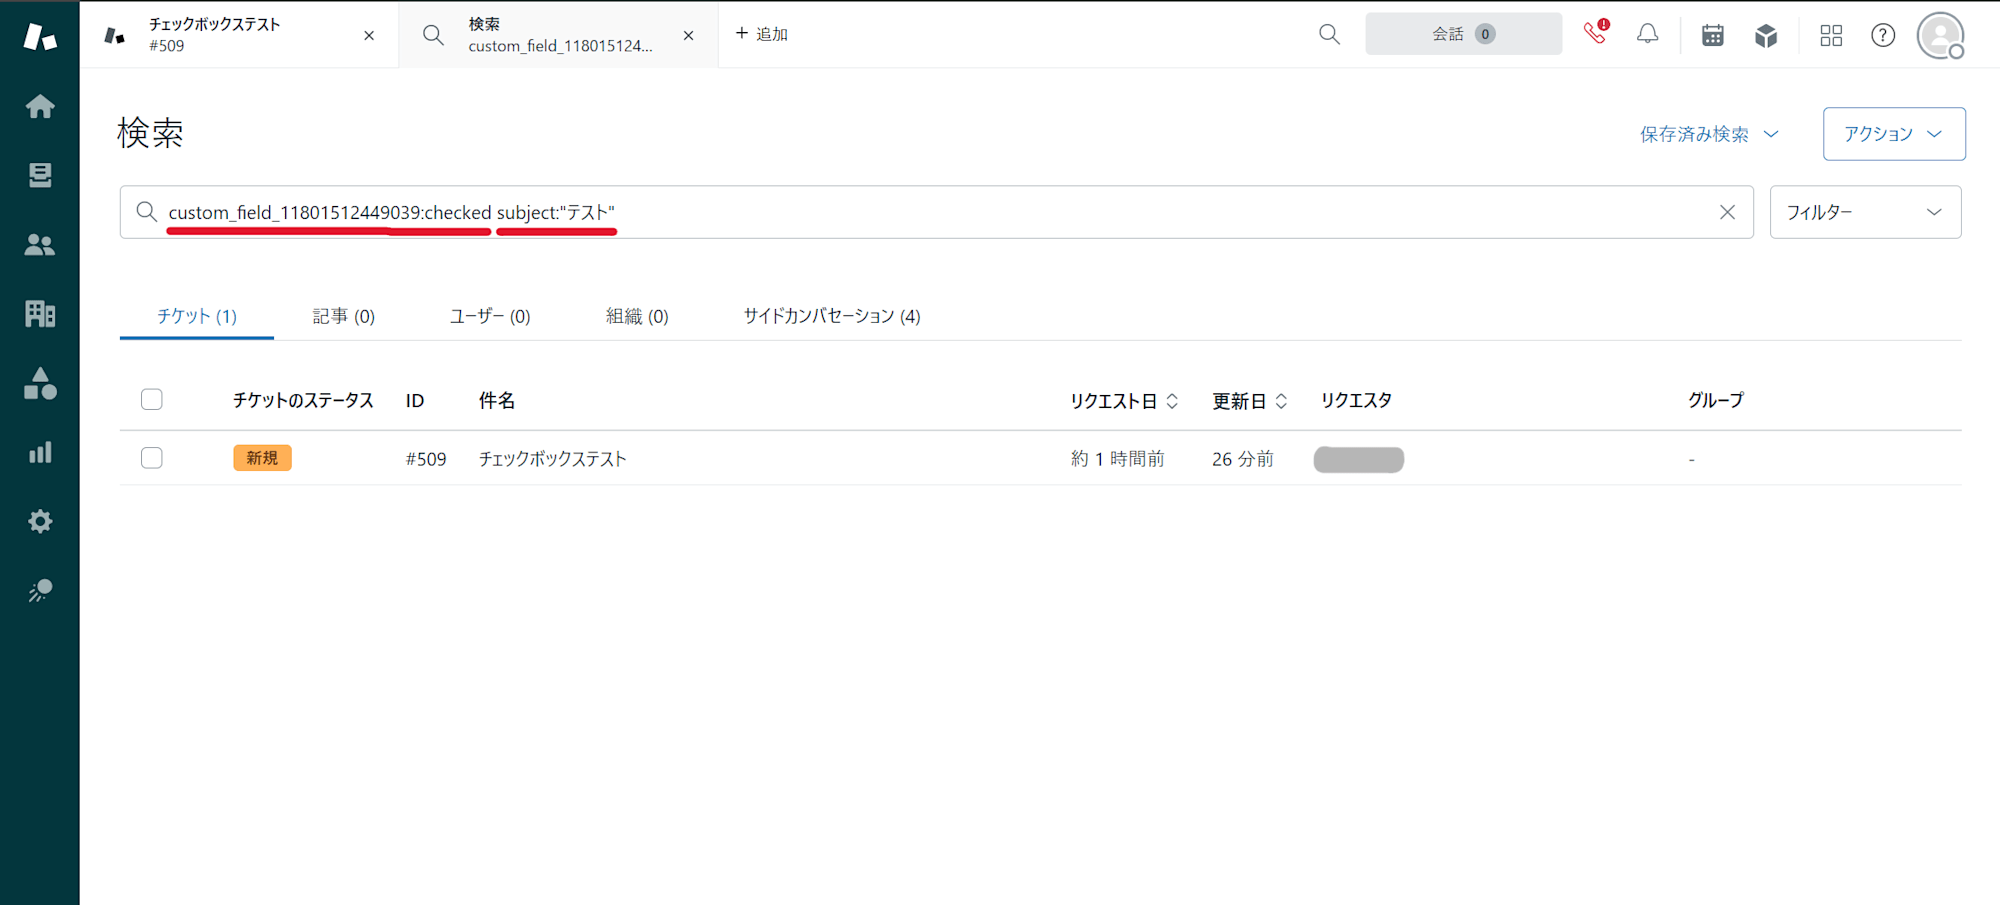Click the Zendesk logo in sidebar

[x=40, y=37]
